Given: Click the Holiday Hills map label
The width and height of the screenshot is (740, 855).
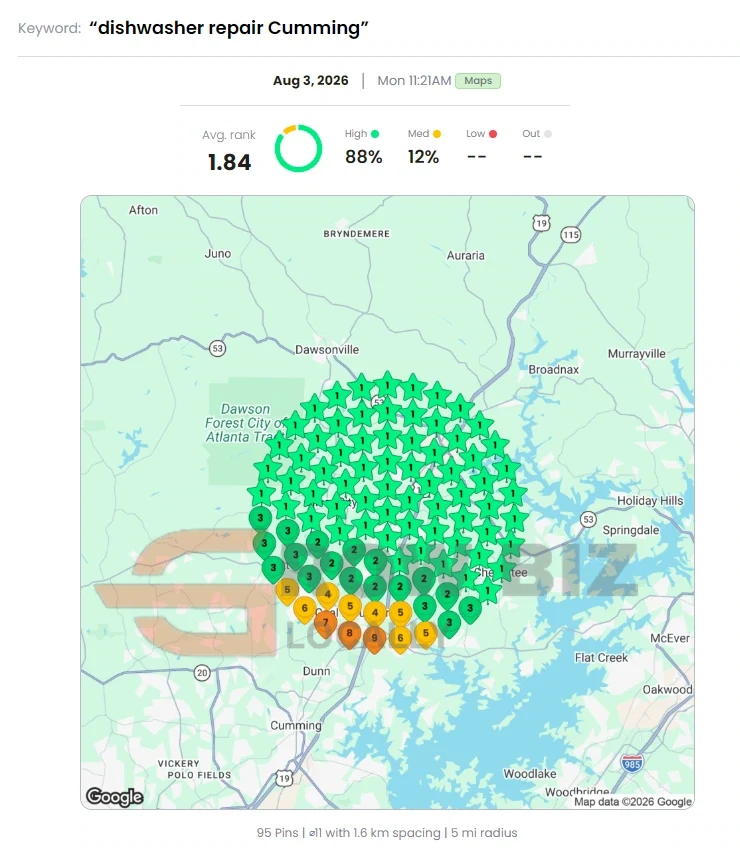Looking at the screenshot, I should (x=649, y=501).
